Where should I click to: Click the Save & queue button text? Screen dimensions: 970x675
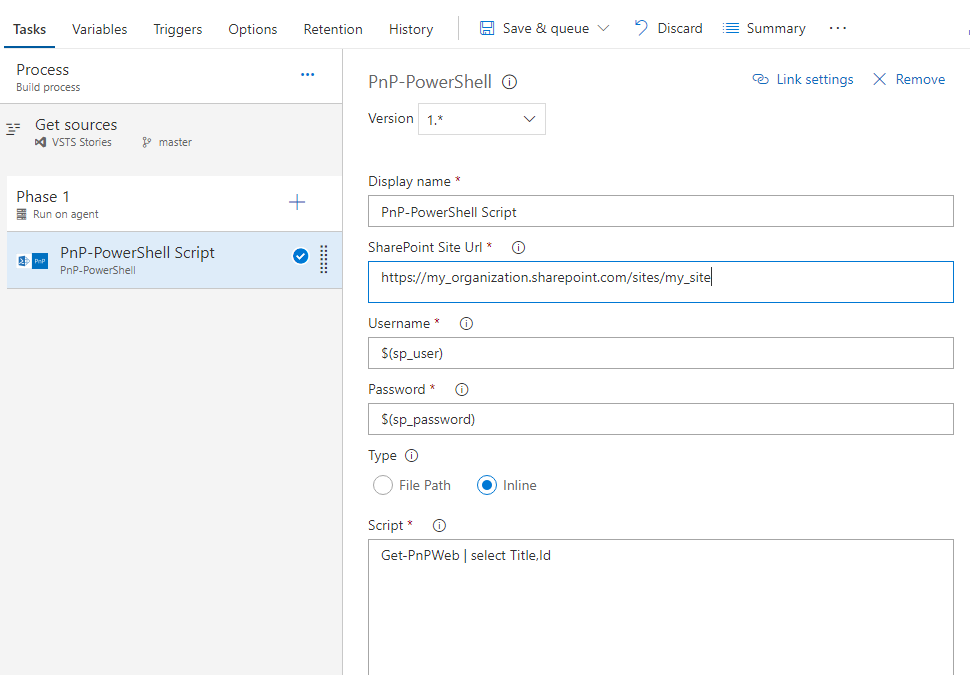click(546, 28)
